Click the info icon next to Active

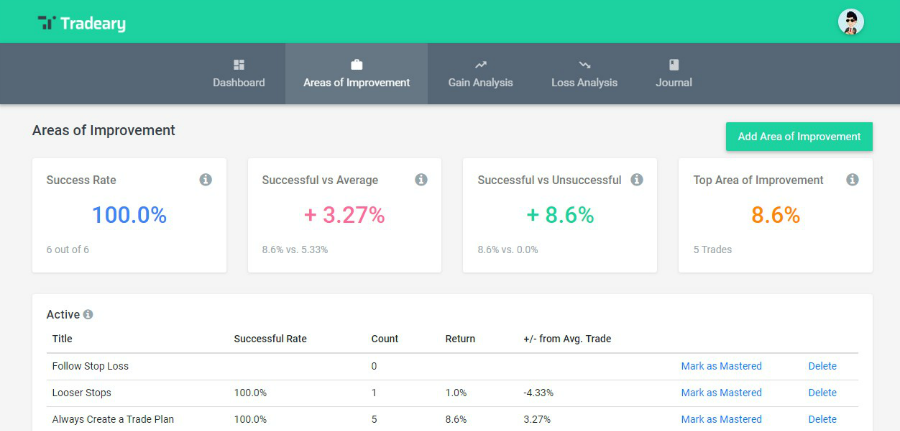coord(88,314)
